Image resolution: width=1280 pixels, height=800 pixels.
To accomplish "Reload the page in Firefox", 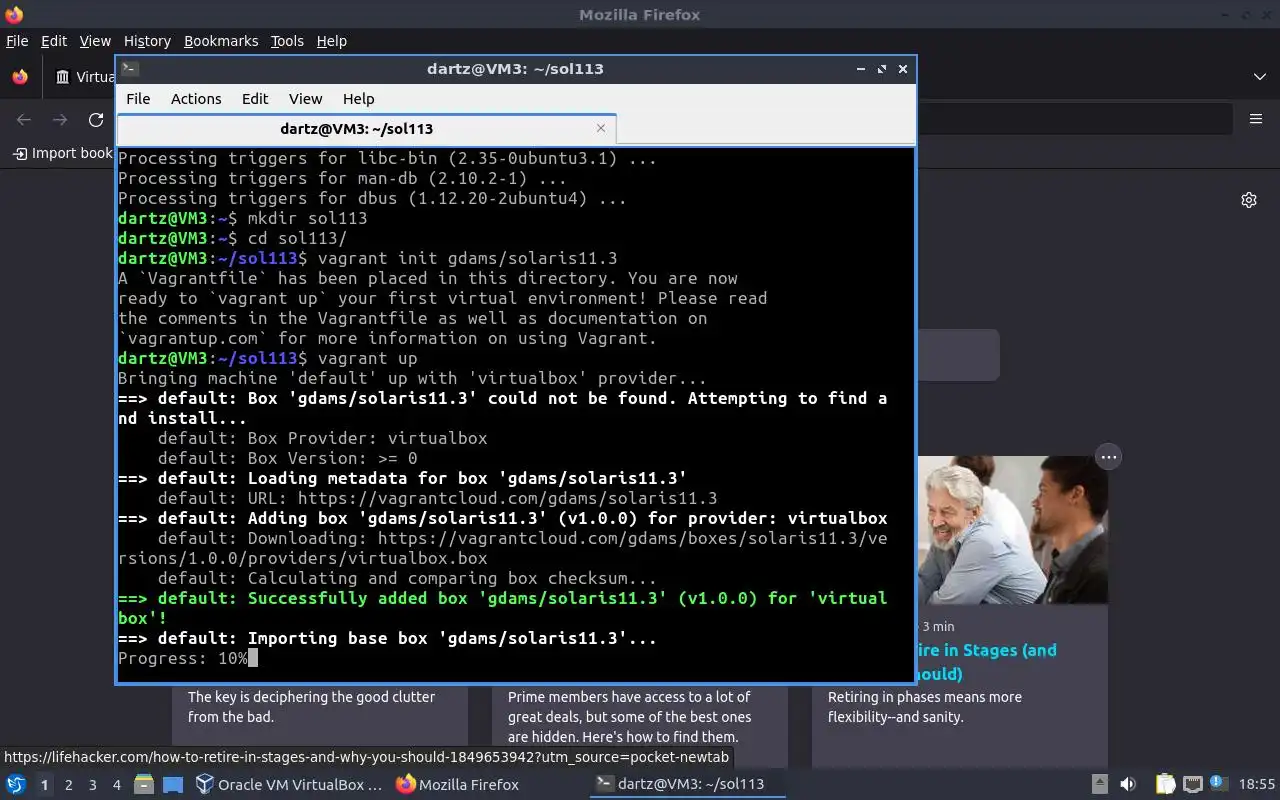I will (96, 120).
